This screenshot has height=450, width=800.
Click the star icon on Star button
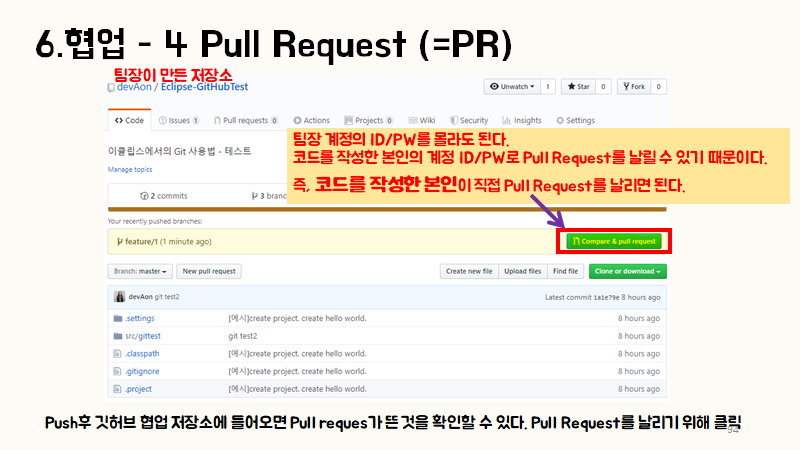[x=571, y=87]
